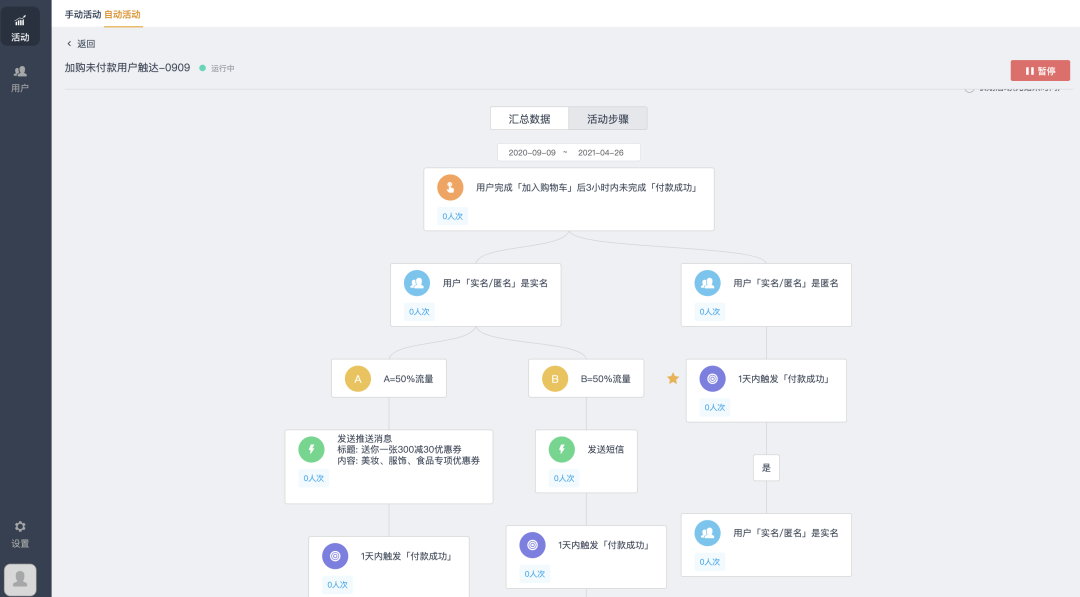Select the 自动活动 tab
The width and height of the screenshot is (1080, 597).
(122, 14)
